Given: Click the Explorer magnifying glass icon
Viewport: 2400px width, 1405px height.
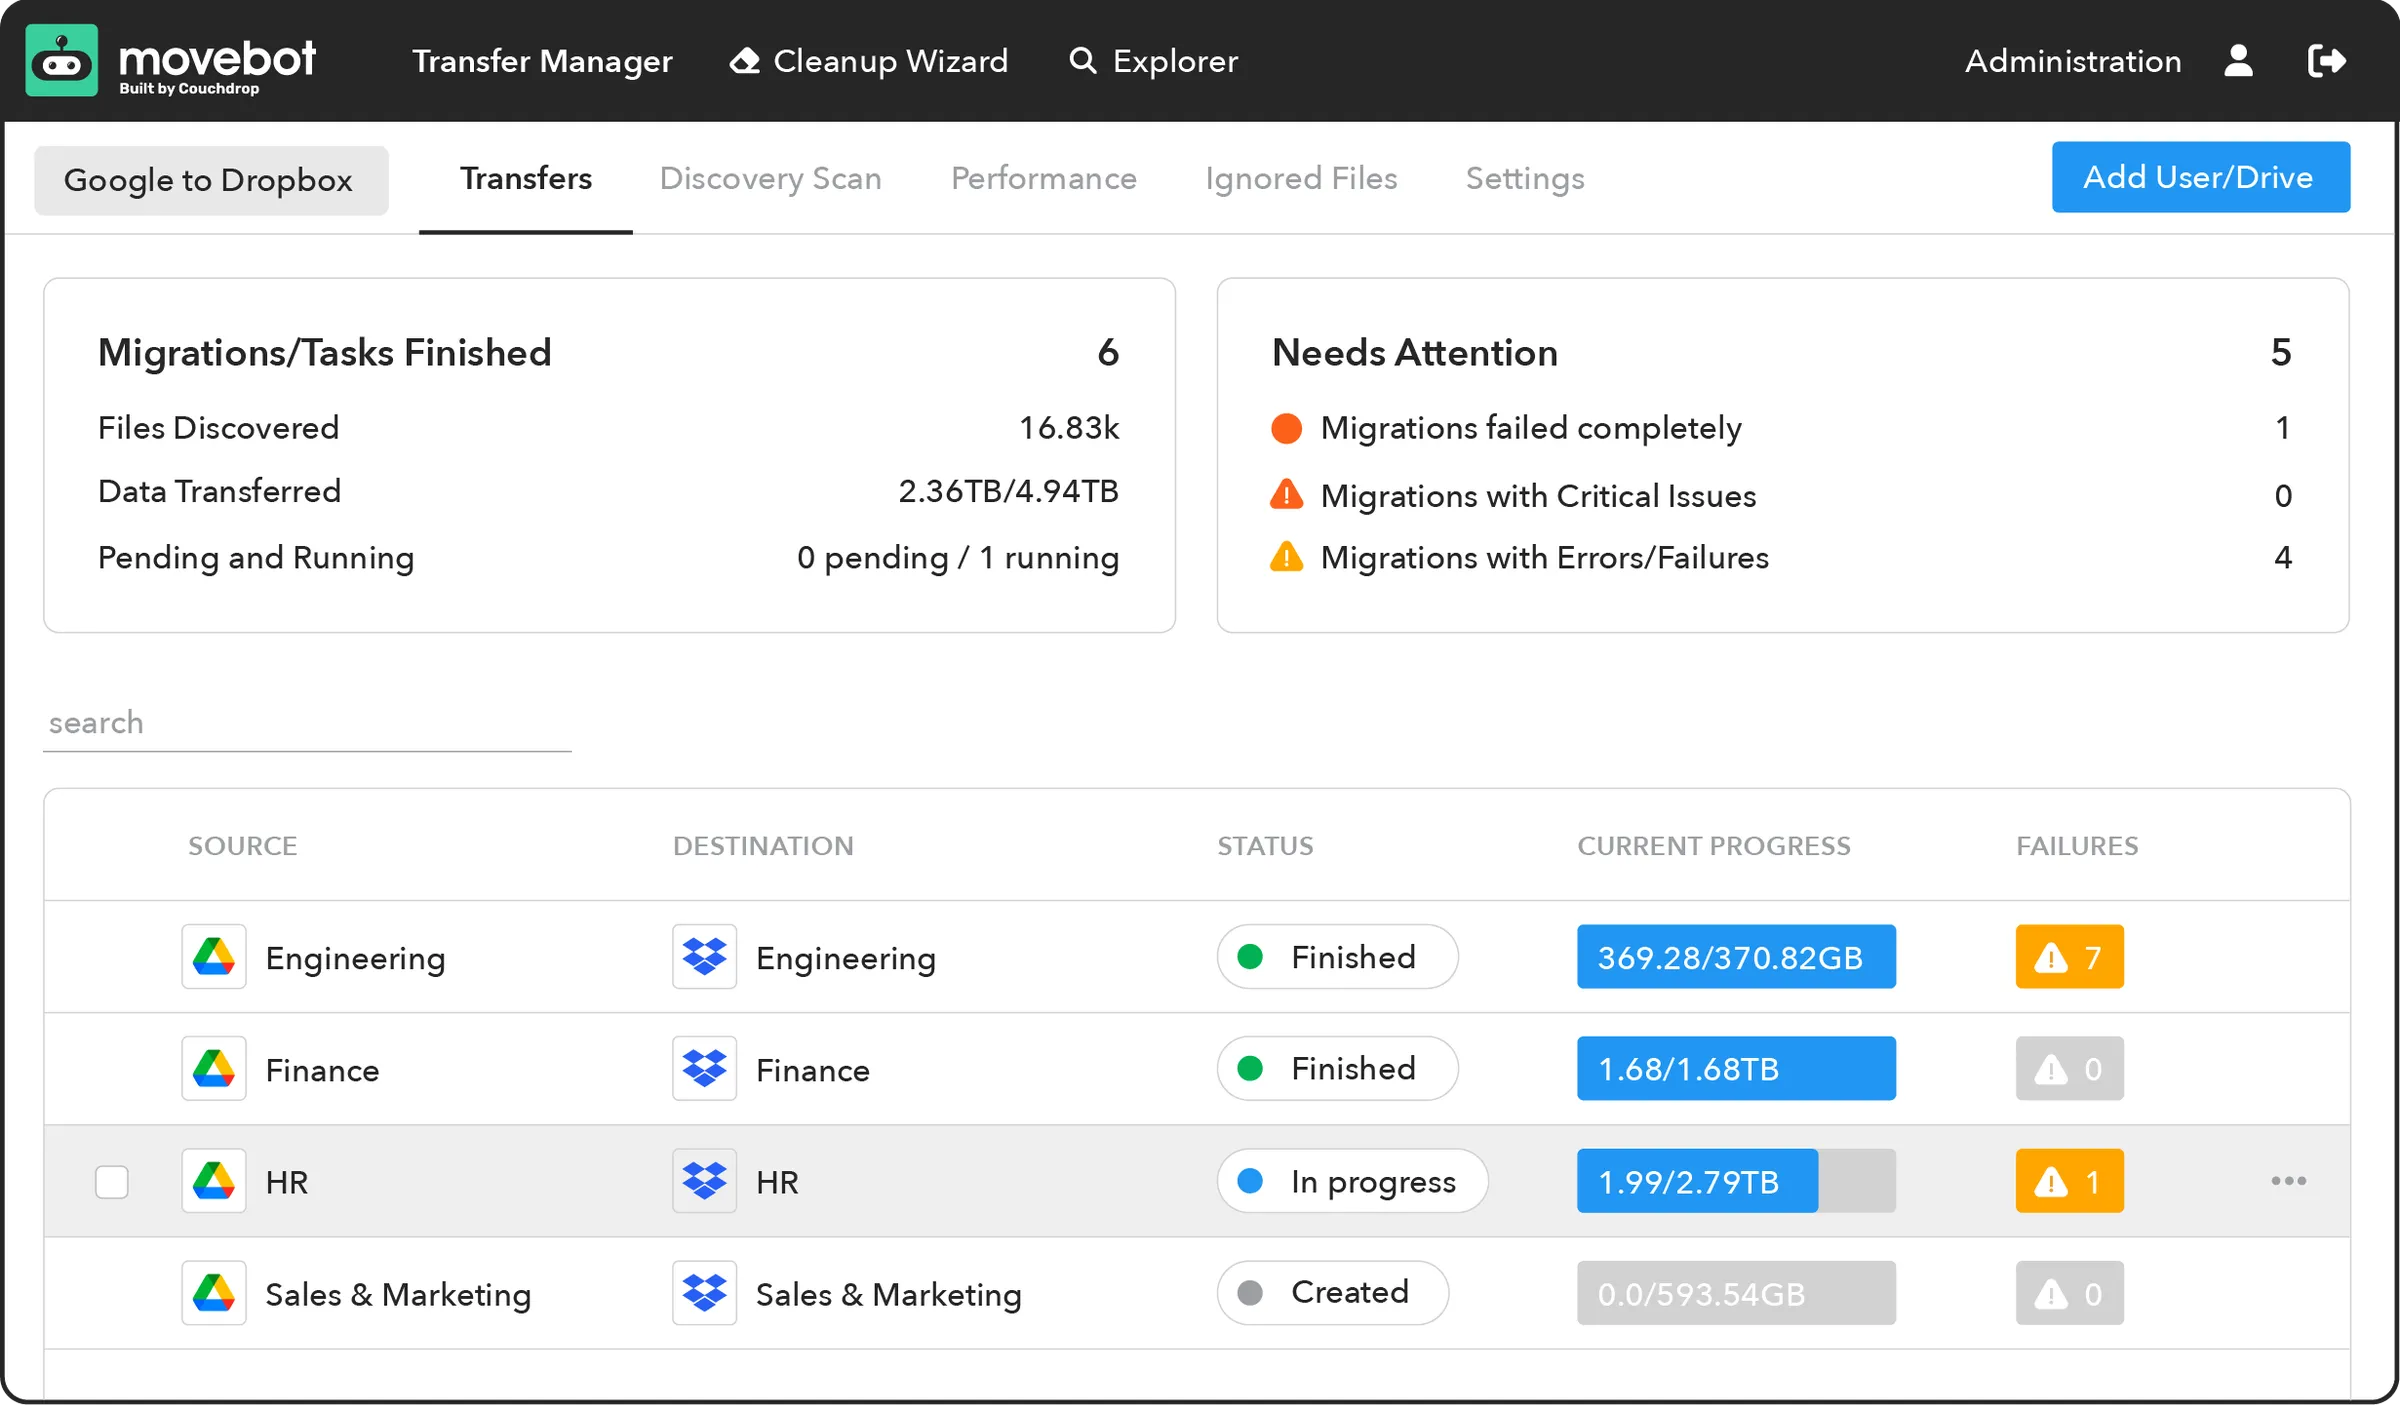Looking at the screenshot, I should pos(1082,61).
